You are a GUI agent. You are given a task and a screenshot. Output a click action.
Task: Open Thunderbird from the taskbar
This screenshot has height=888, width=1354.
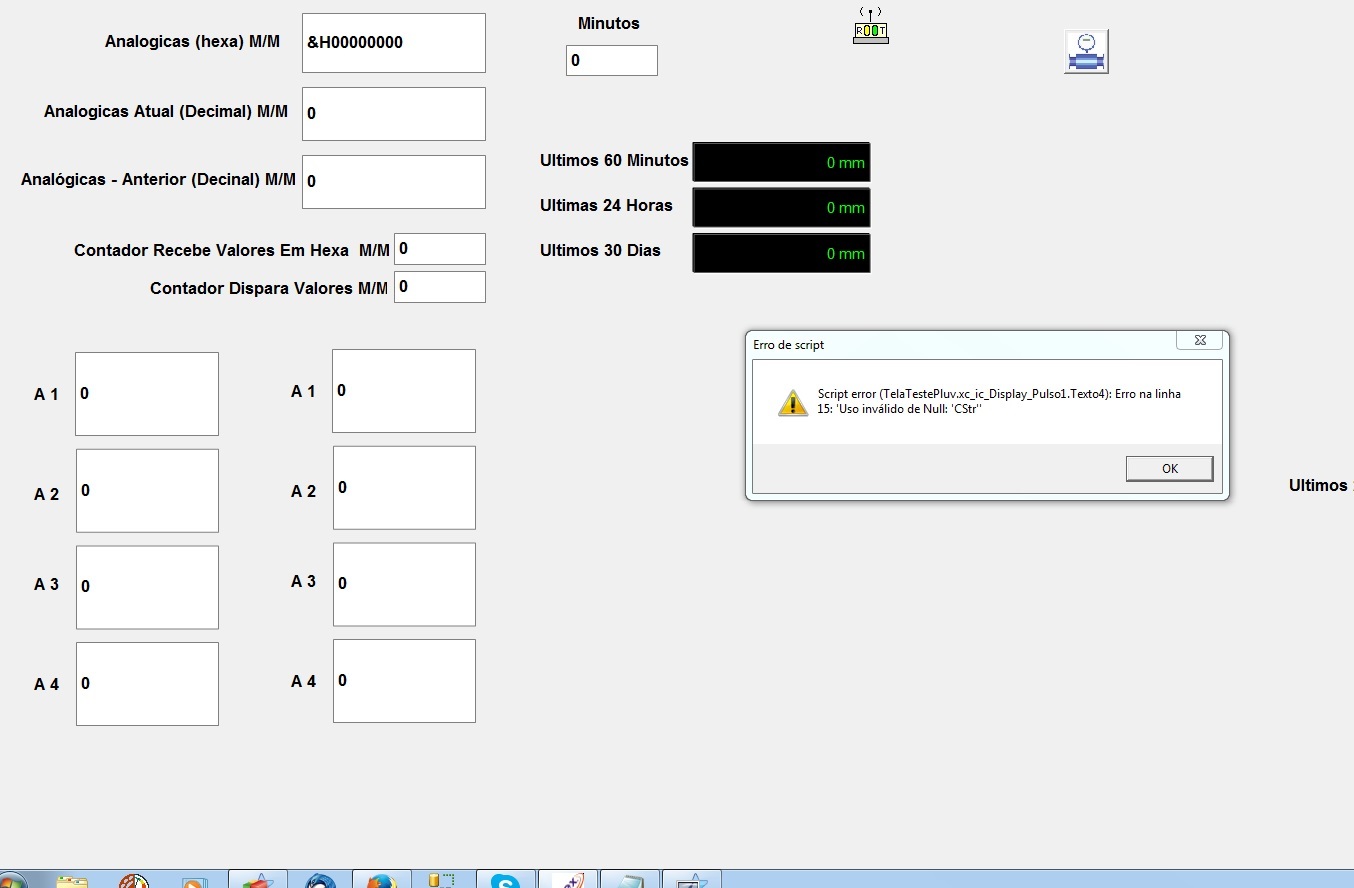320,879
